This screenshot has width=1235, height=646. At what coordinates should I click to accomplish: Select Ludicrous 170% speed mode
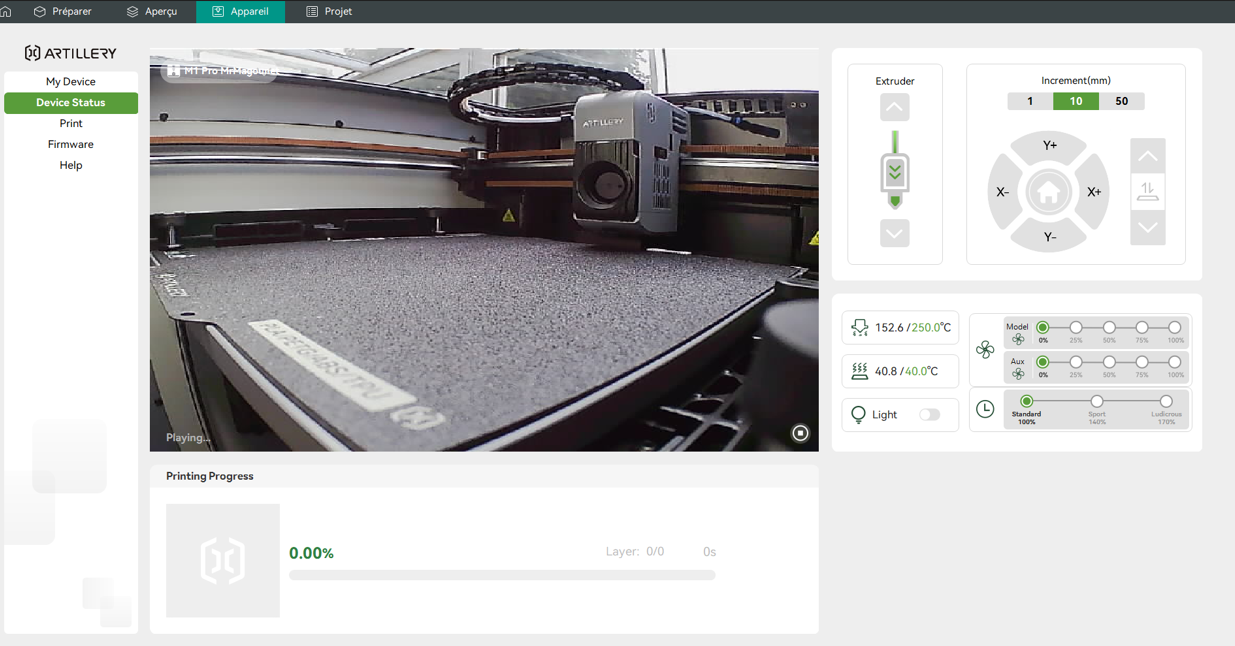[x=1166, y=402]
